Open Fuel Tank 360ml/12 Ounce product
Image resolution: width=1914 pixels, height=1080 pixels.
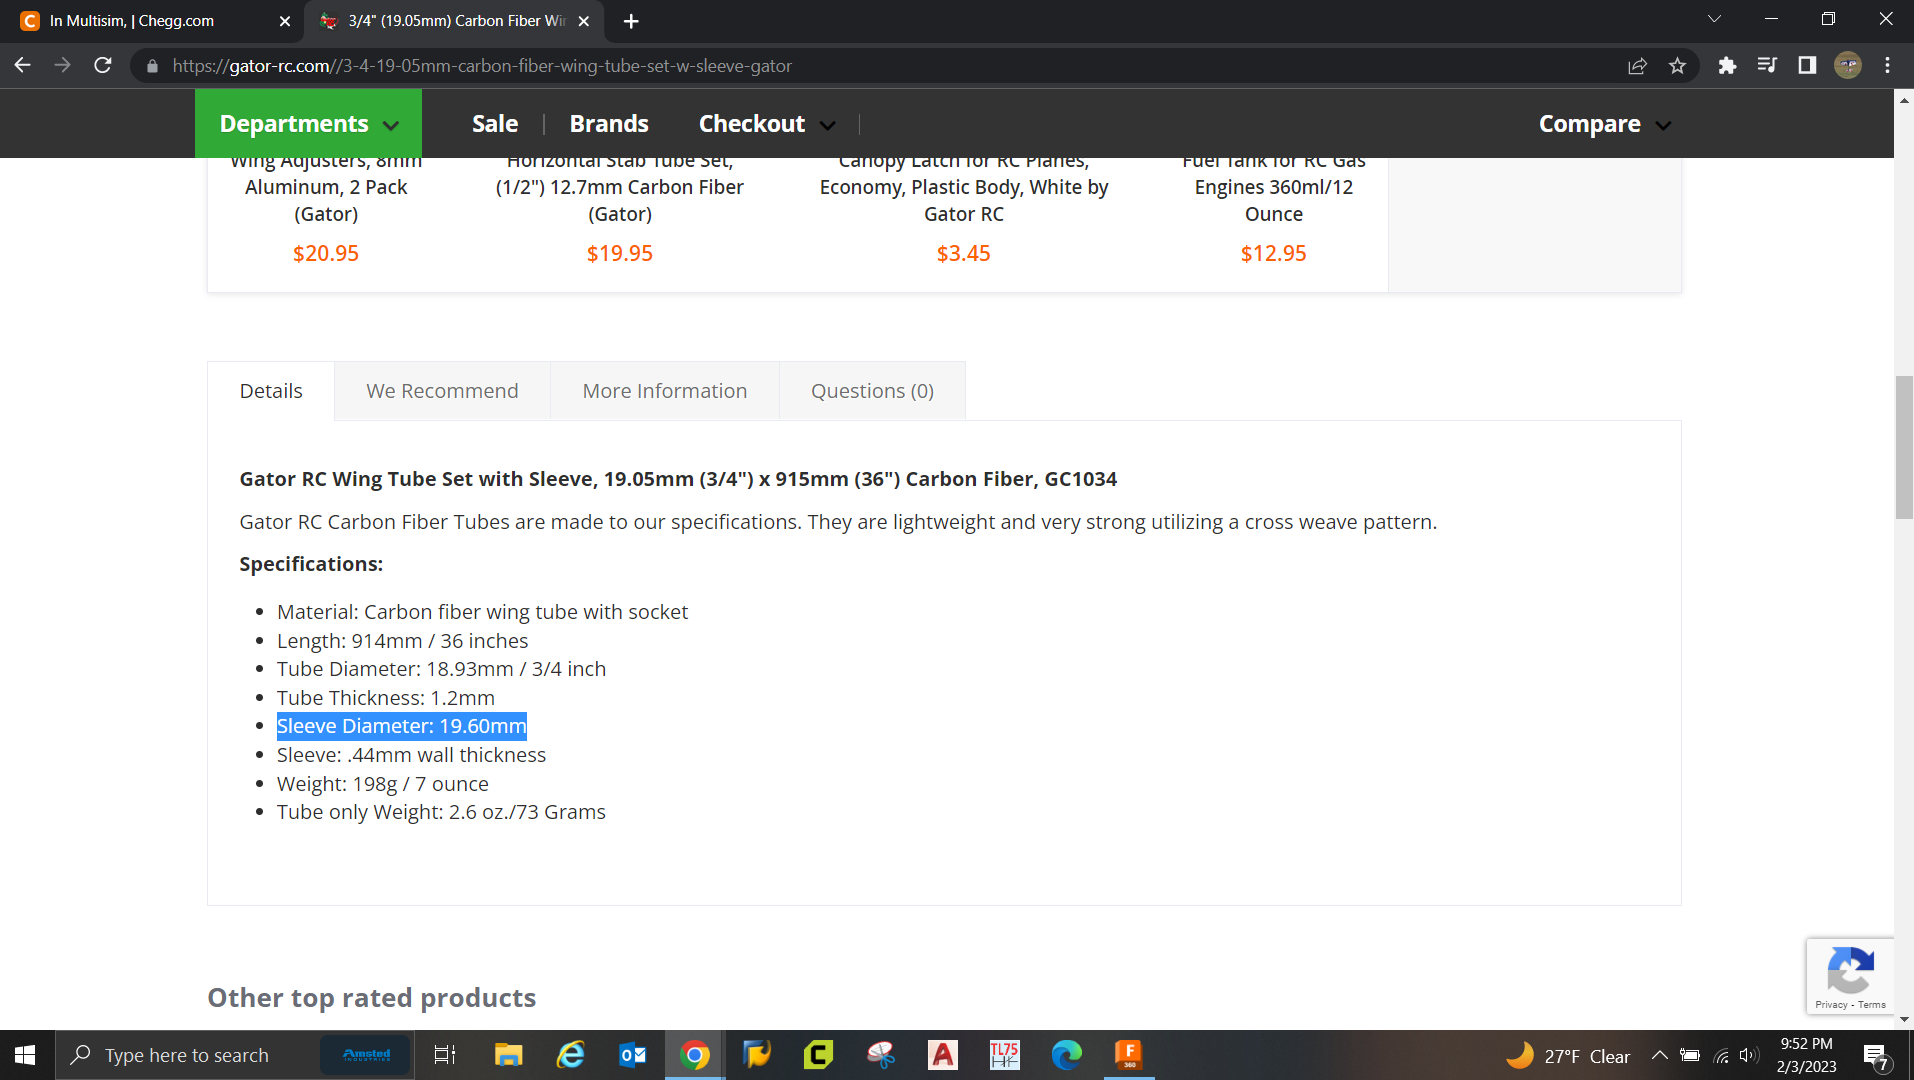coord(1274,187)
